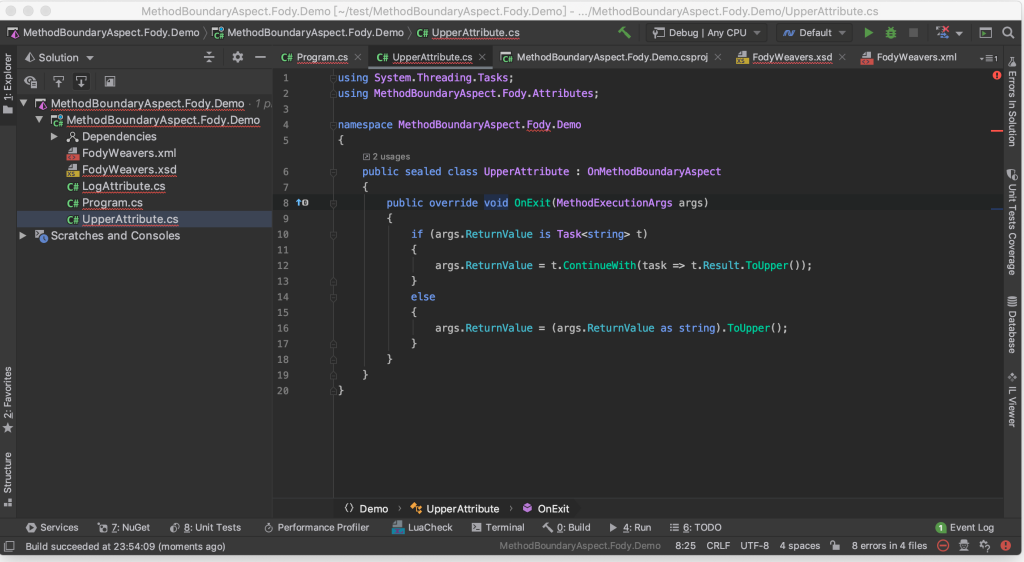The height and width of the screenshot is (562, 1024).
Task: Open the LuaCheck tool window
Action: click(x=422, y=527)
